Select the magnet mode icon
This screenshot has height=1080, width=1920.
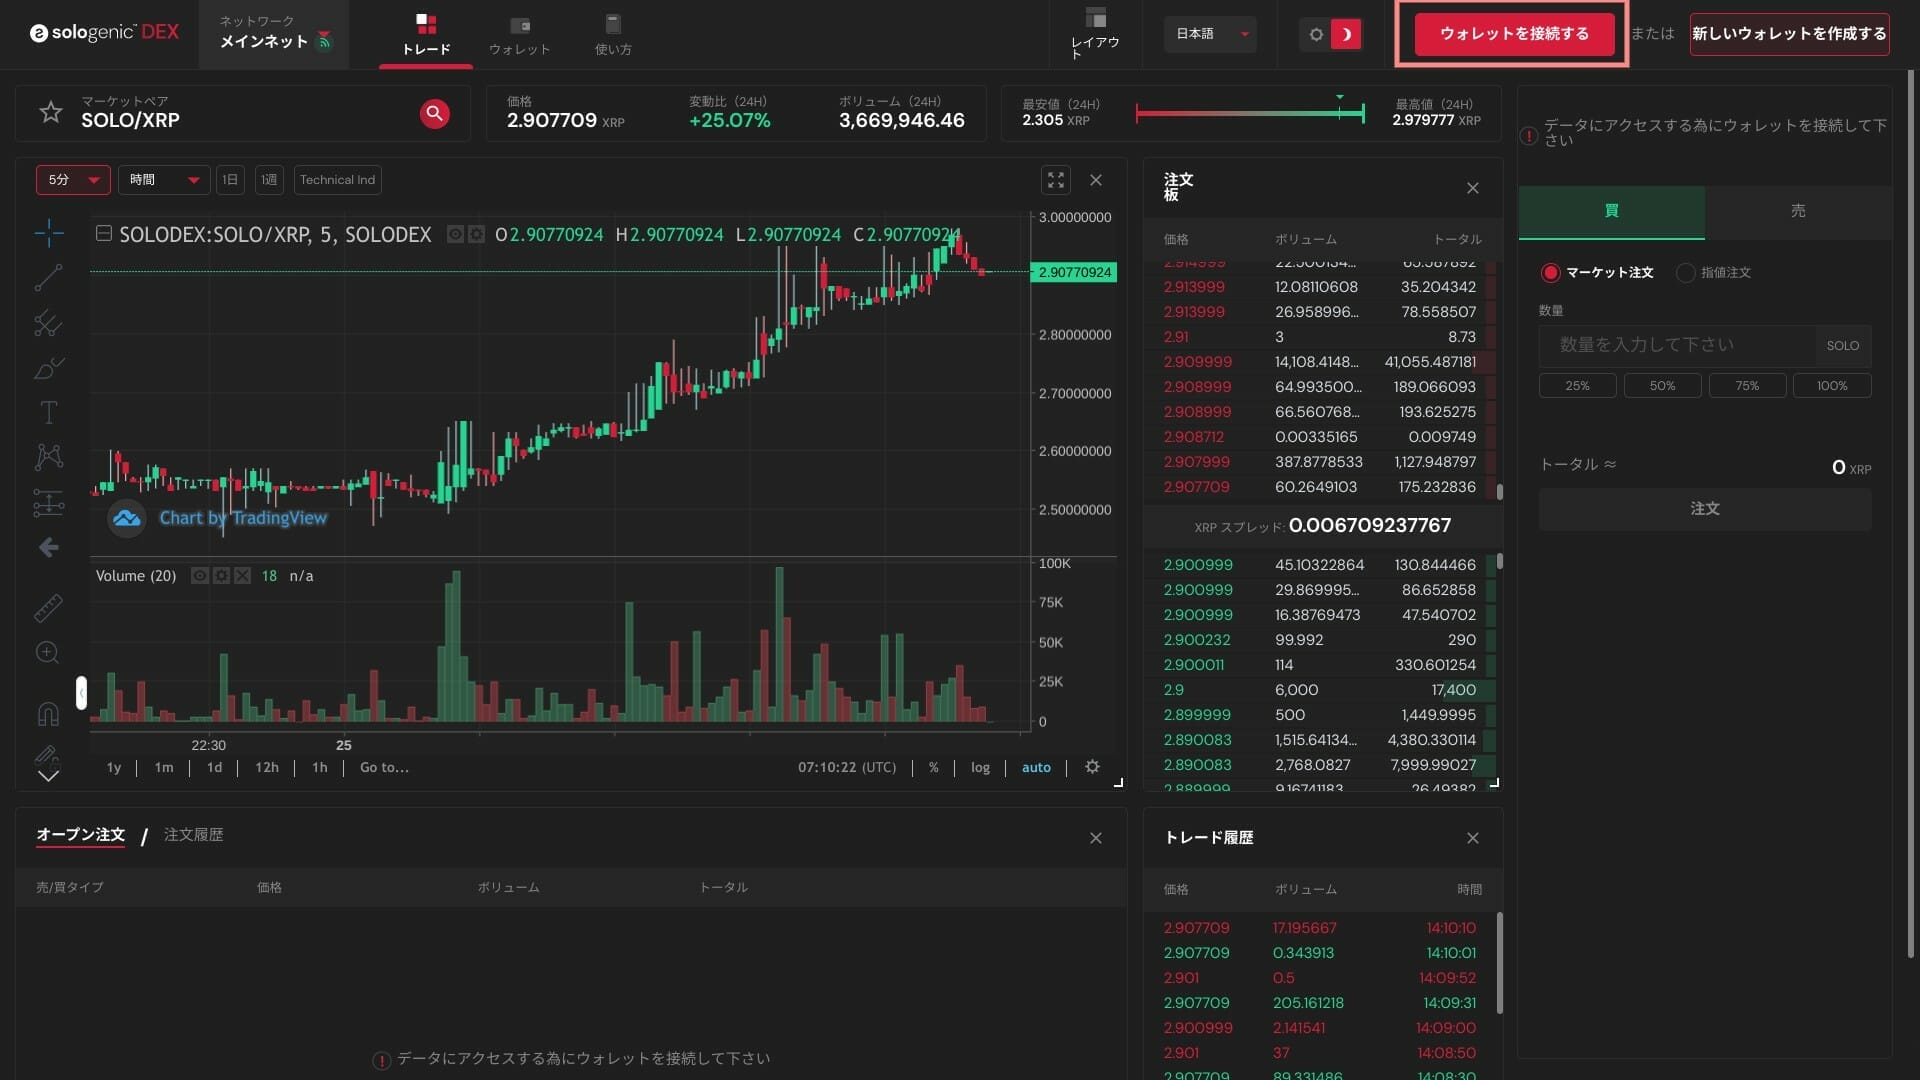48,714
